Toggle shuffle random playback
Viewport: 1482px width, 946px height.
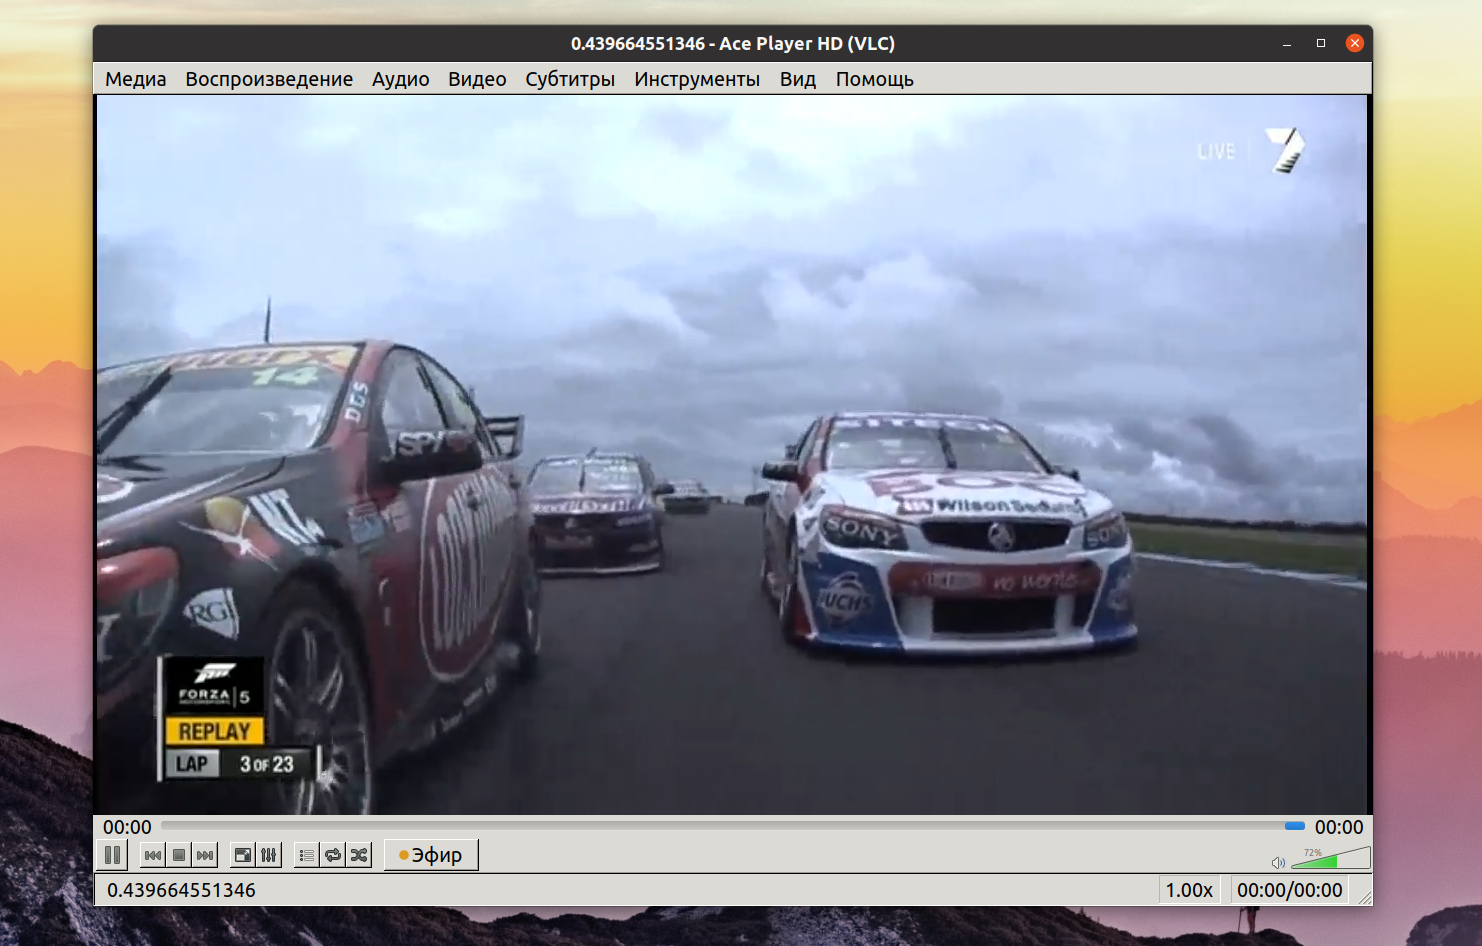pos(359,855)
